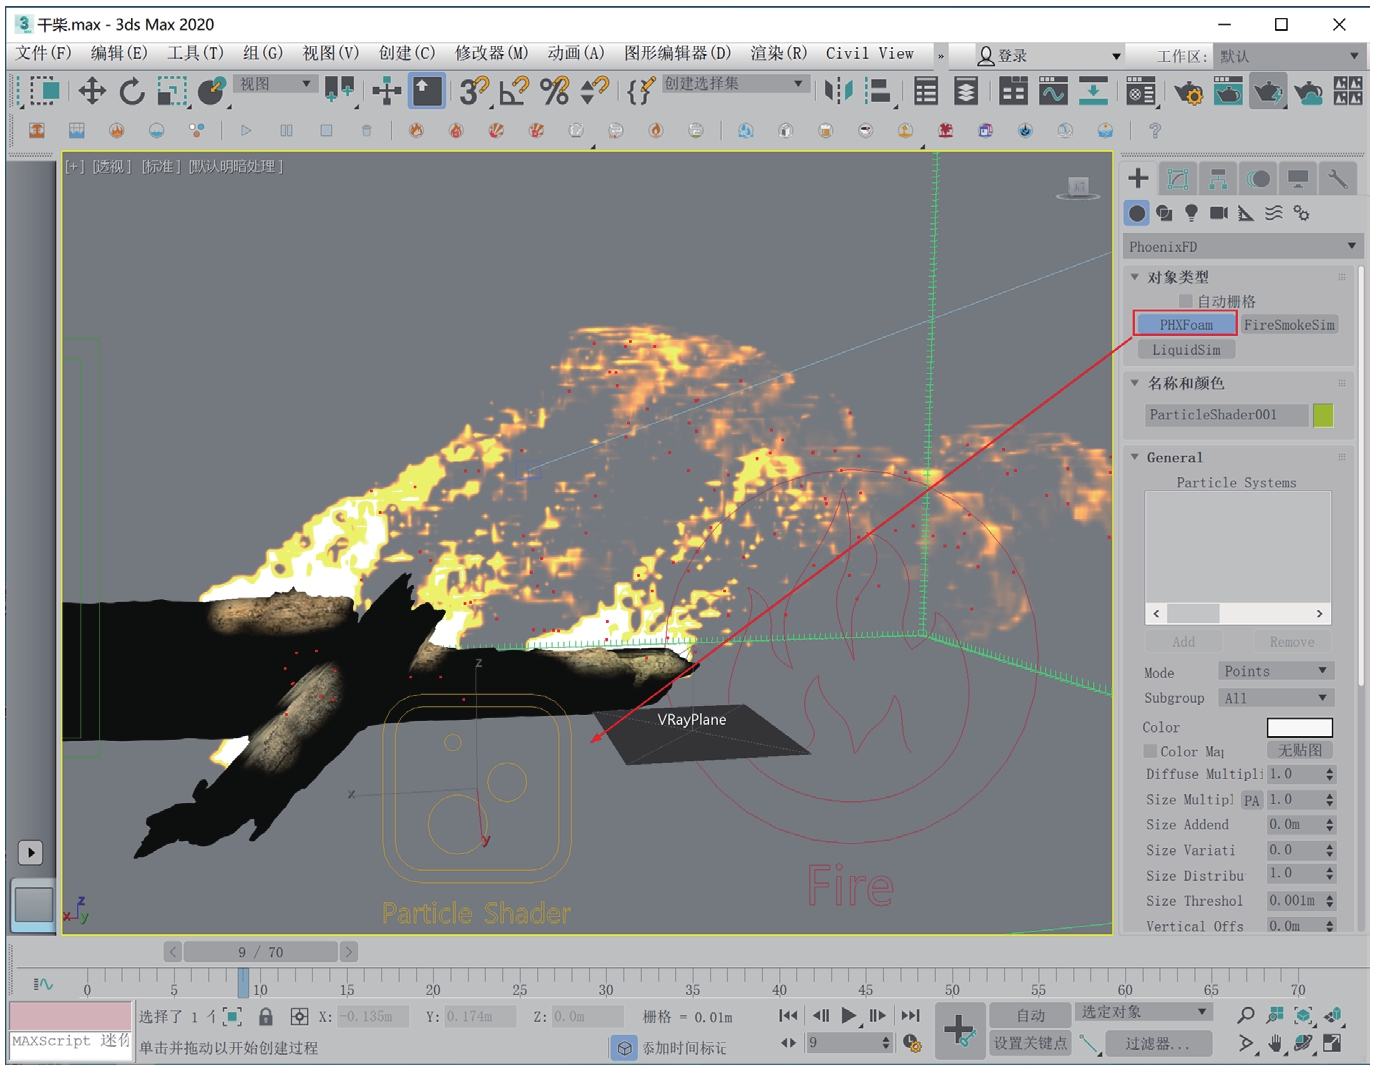The width and height of the screenshot is (1378, 1071).
Task: Toggle the Color Map checkbox
Action: [1150, 751]
